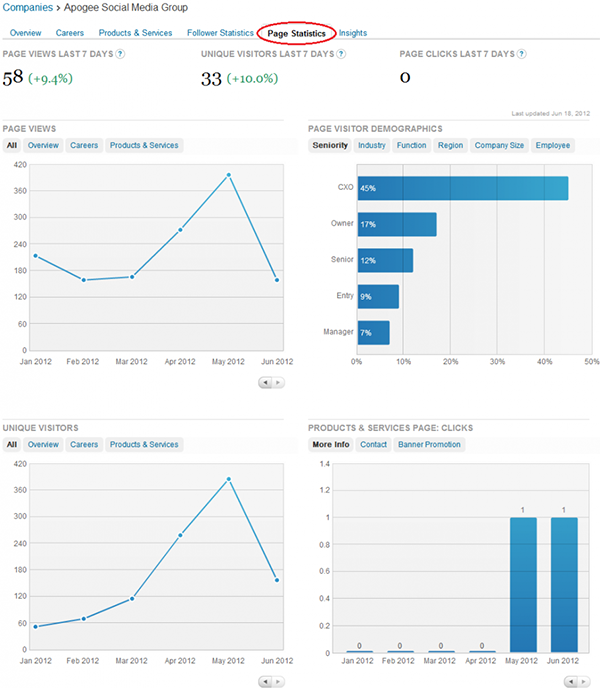Click the 33 unique visitors count

click(211, 79)
